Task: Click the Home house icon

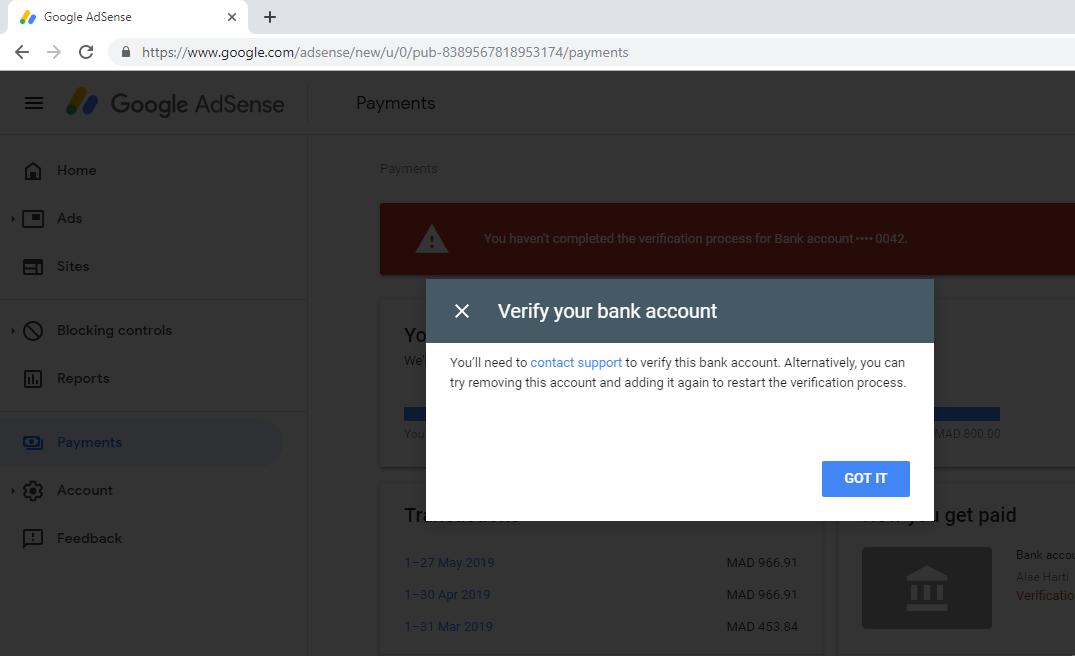Action: pyautogui.click(x=33, y=171)
